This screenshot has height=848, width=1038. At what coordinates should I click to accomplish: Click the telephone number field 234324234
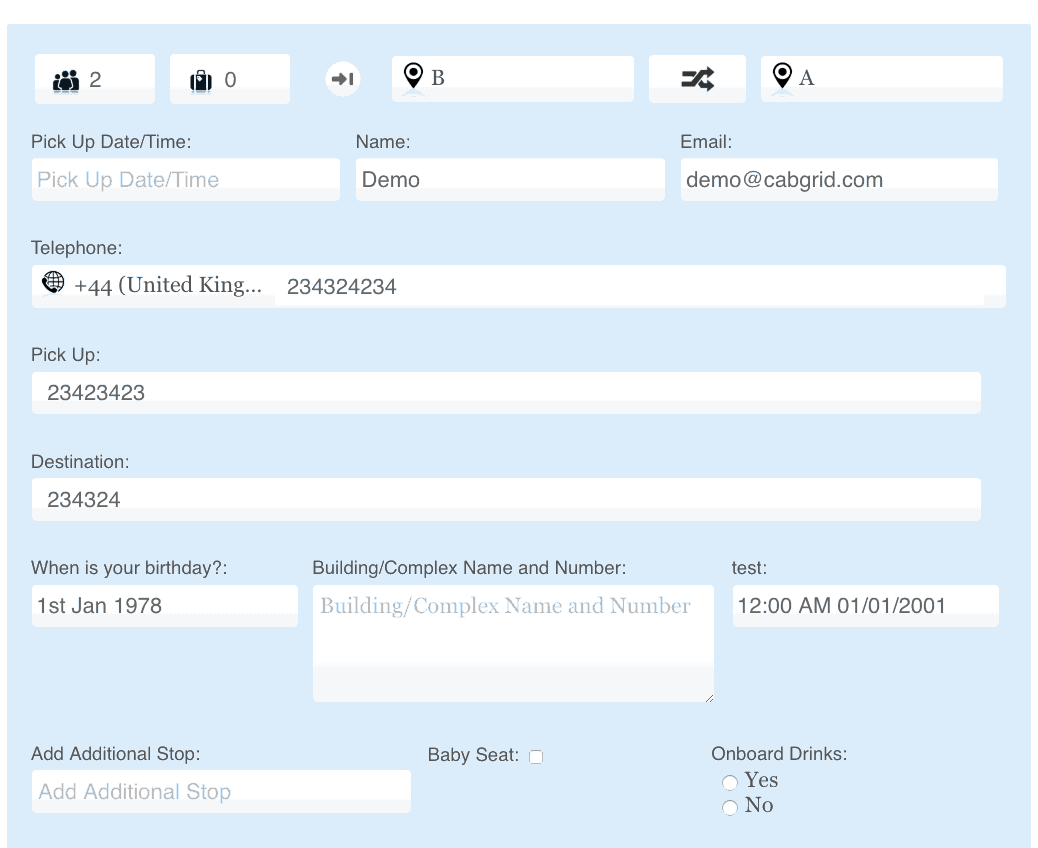pos(629,287)
